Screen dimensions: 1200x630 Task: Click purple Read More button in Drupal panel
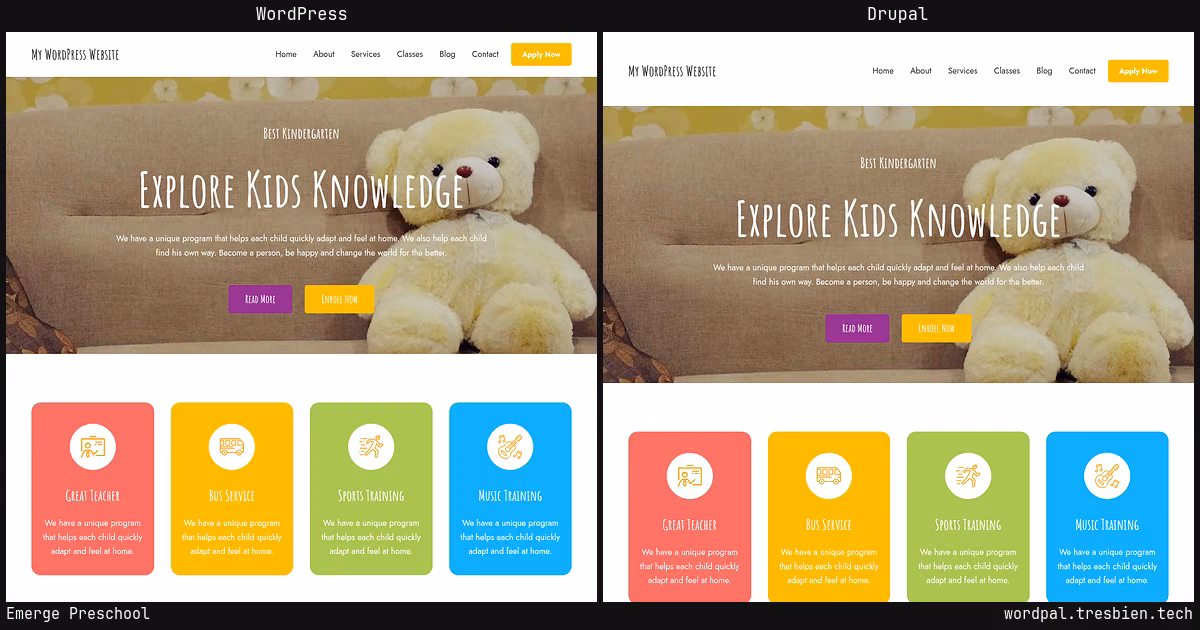857,328
